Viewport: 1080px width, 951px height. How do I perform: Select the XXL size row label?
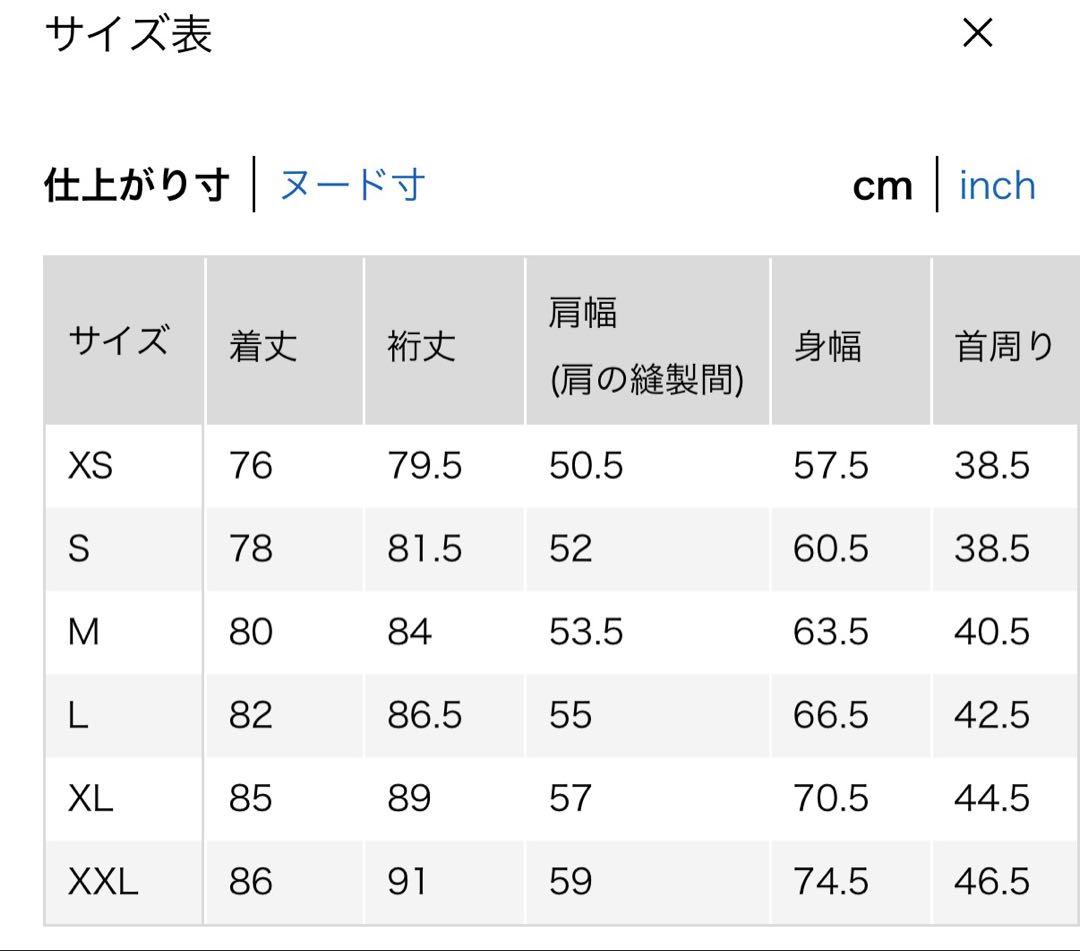(103, 881)
